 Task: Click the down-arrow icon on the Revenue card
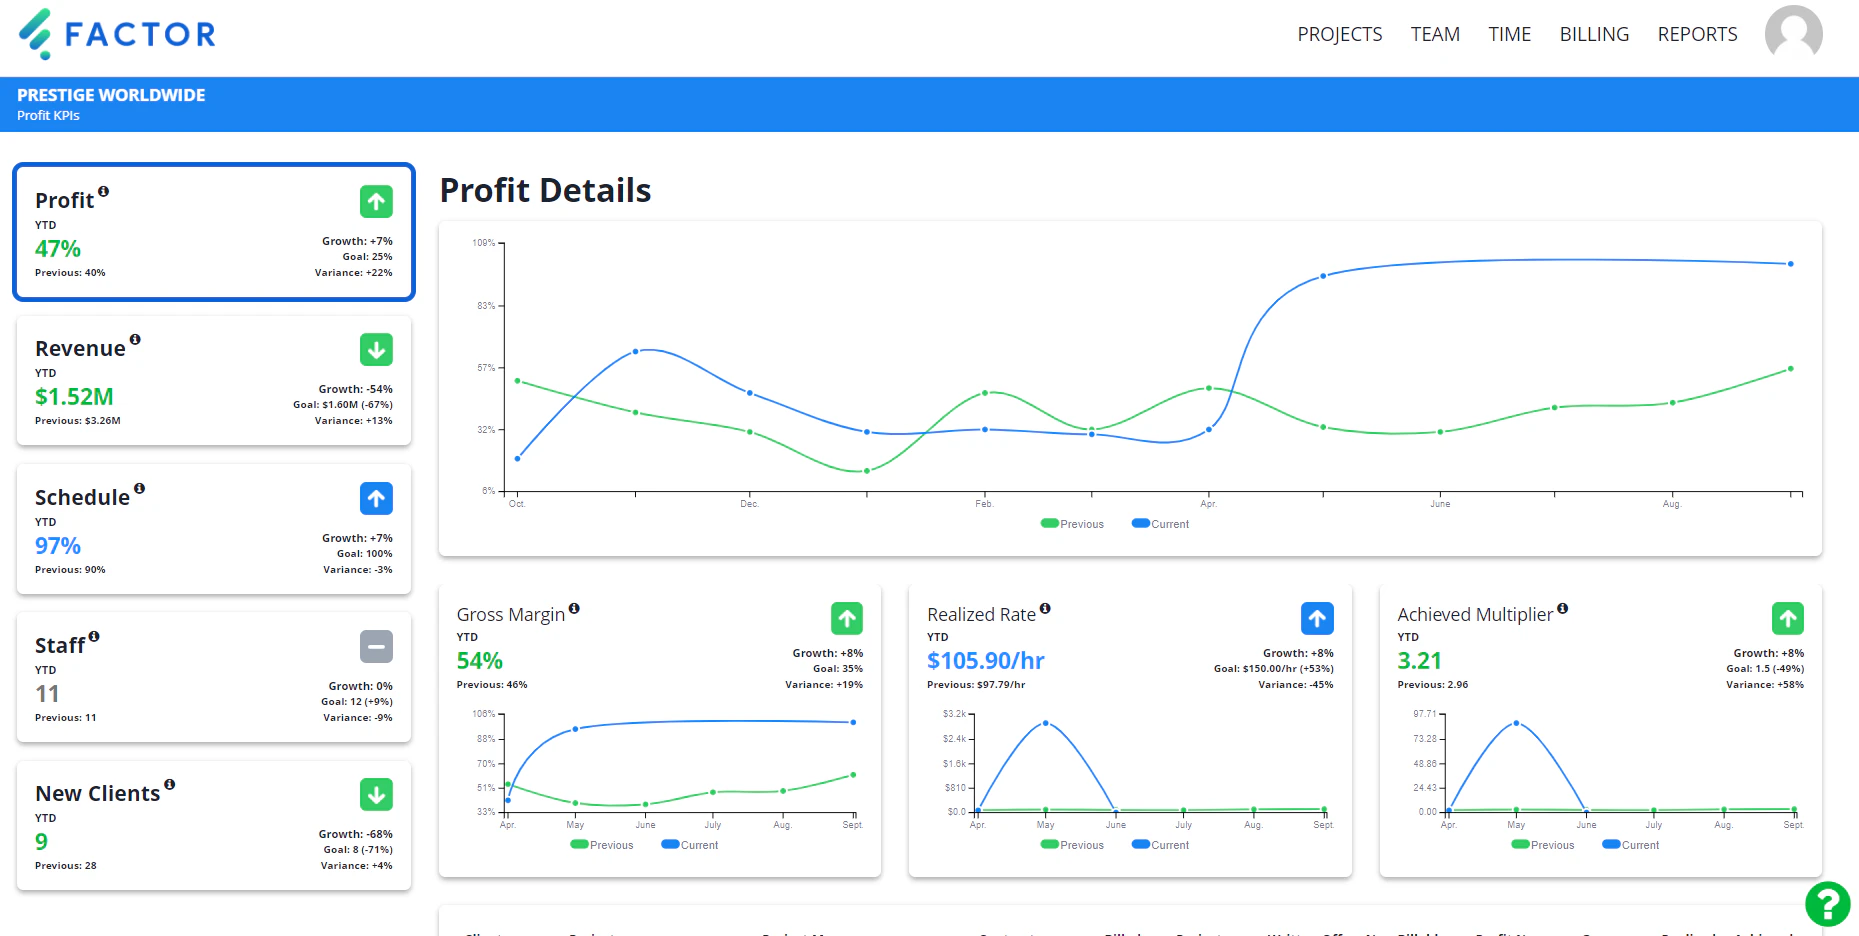pos(376,350)
